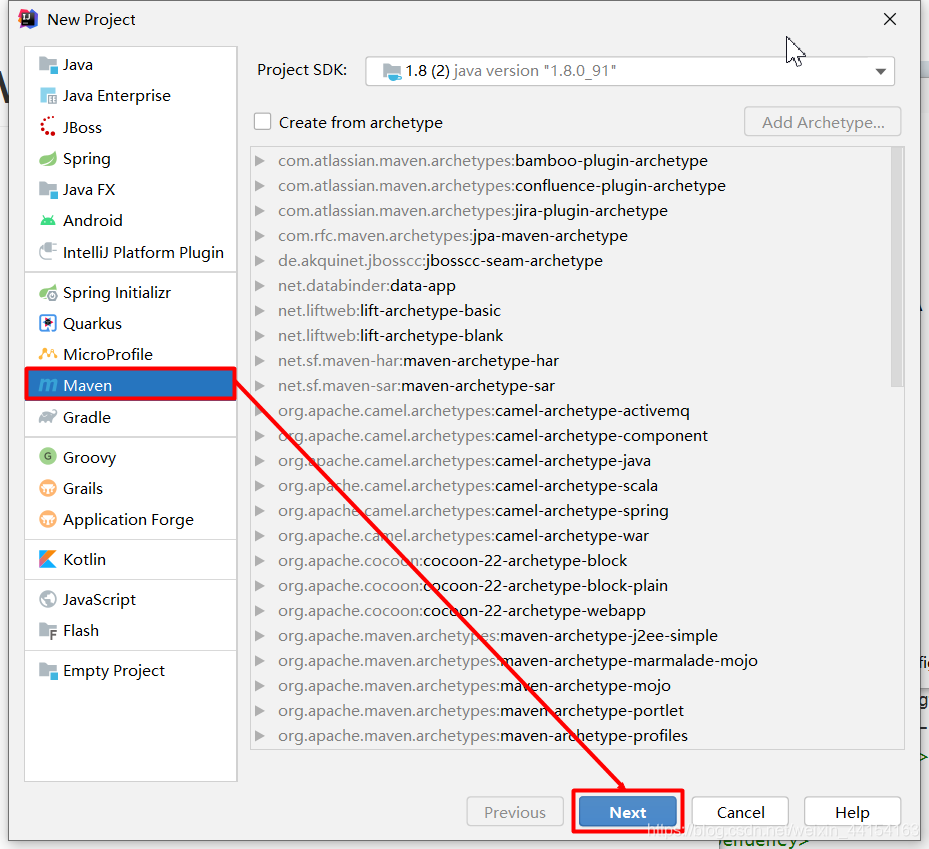Click the Groovy green G icon
929x849 pixels.
(x=47, y=457)
